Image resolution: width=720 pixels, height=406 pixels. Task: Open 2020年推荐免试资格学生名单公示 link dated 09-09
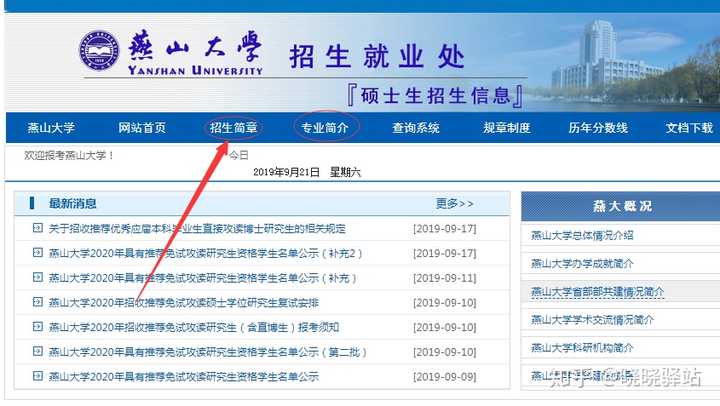(x=184, y=377)
